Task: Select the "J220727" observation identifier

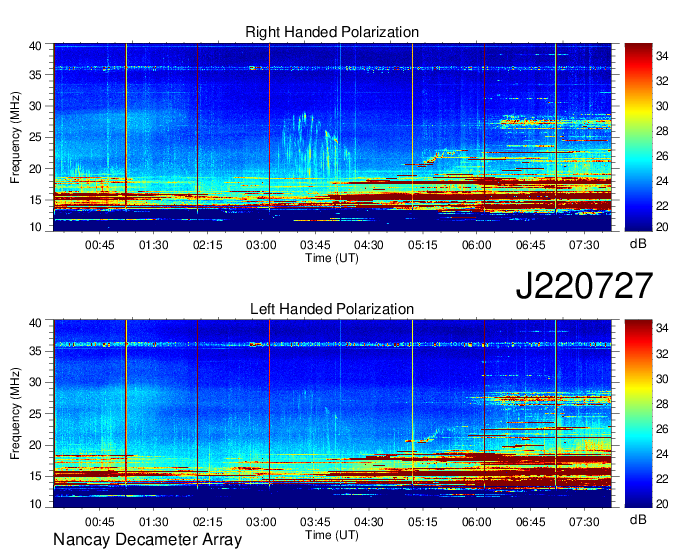Action: click(584, 285)
